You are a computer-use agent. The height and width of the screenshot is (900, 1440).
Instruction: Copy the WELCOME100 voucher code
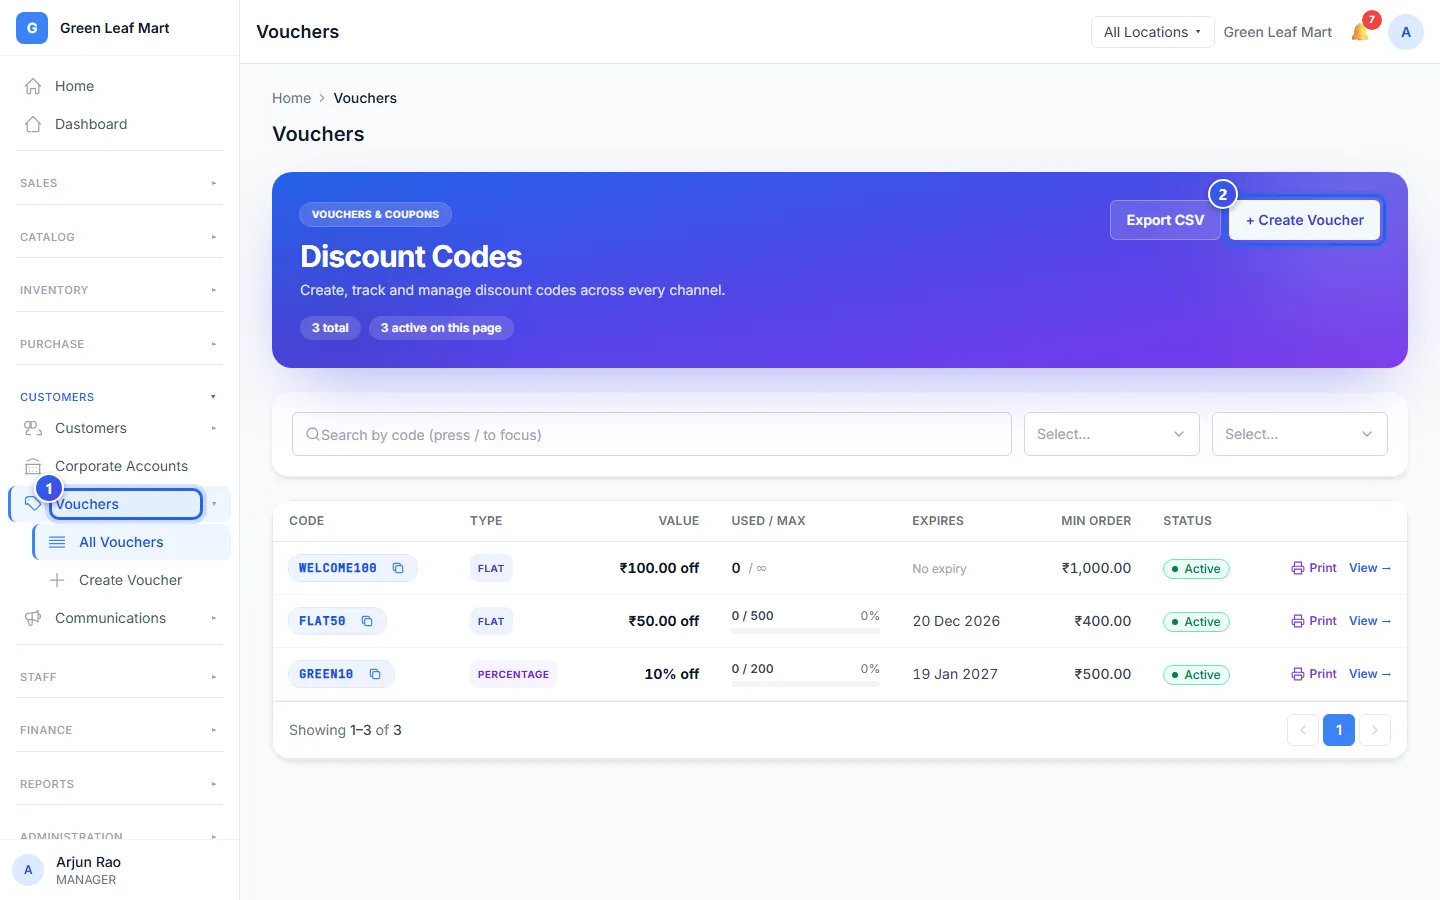(398, 568)
